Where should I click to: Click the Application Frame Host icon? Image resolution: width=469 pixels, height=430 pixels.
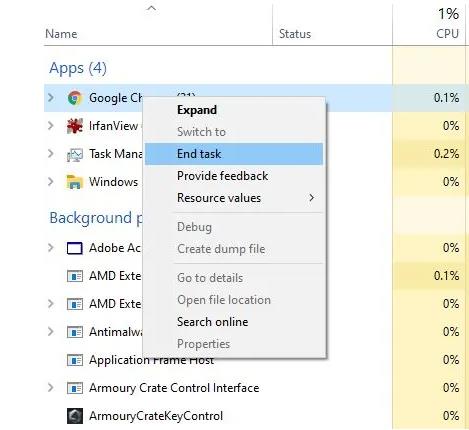pyautogui.click(x=75, y=360)
